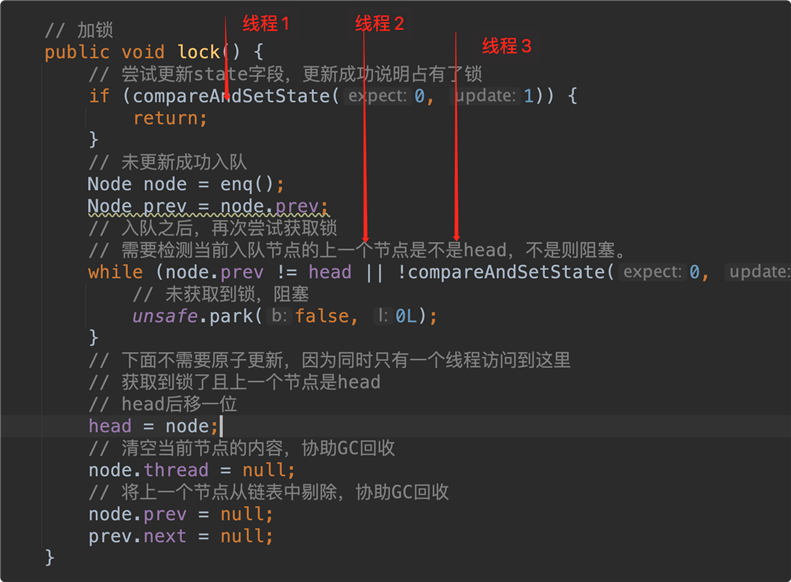Place cursor on head = node line
Viewport: 791px width, 582px height.
tap(153, 426)
